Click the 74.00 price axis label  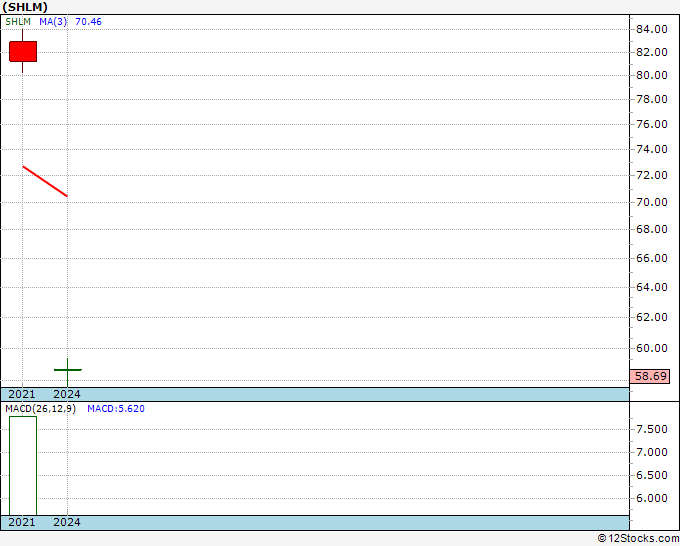pyautogui.click(x=651, y=150)
